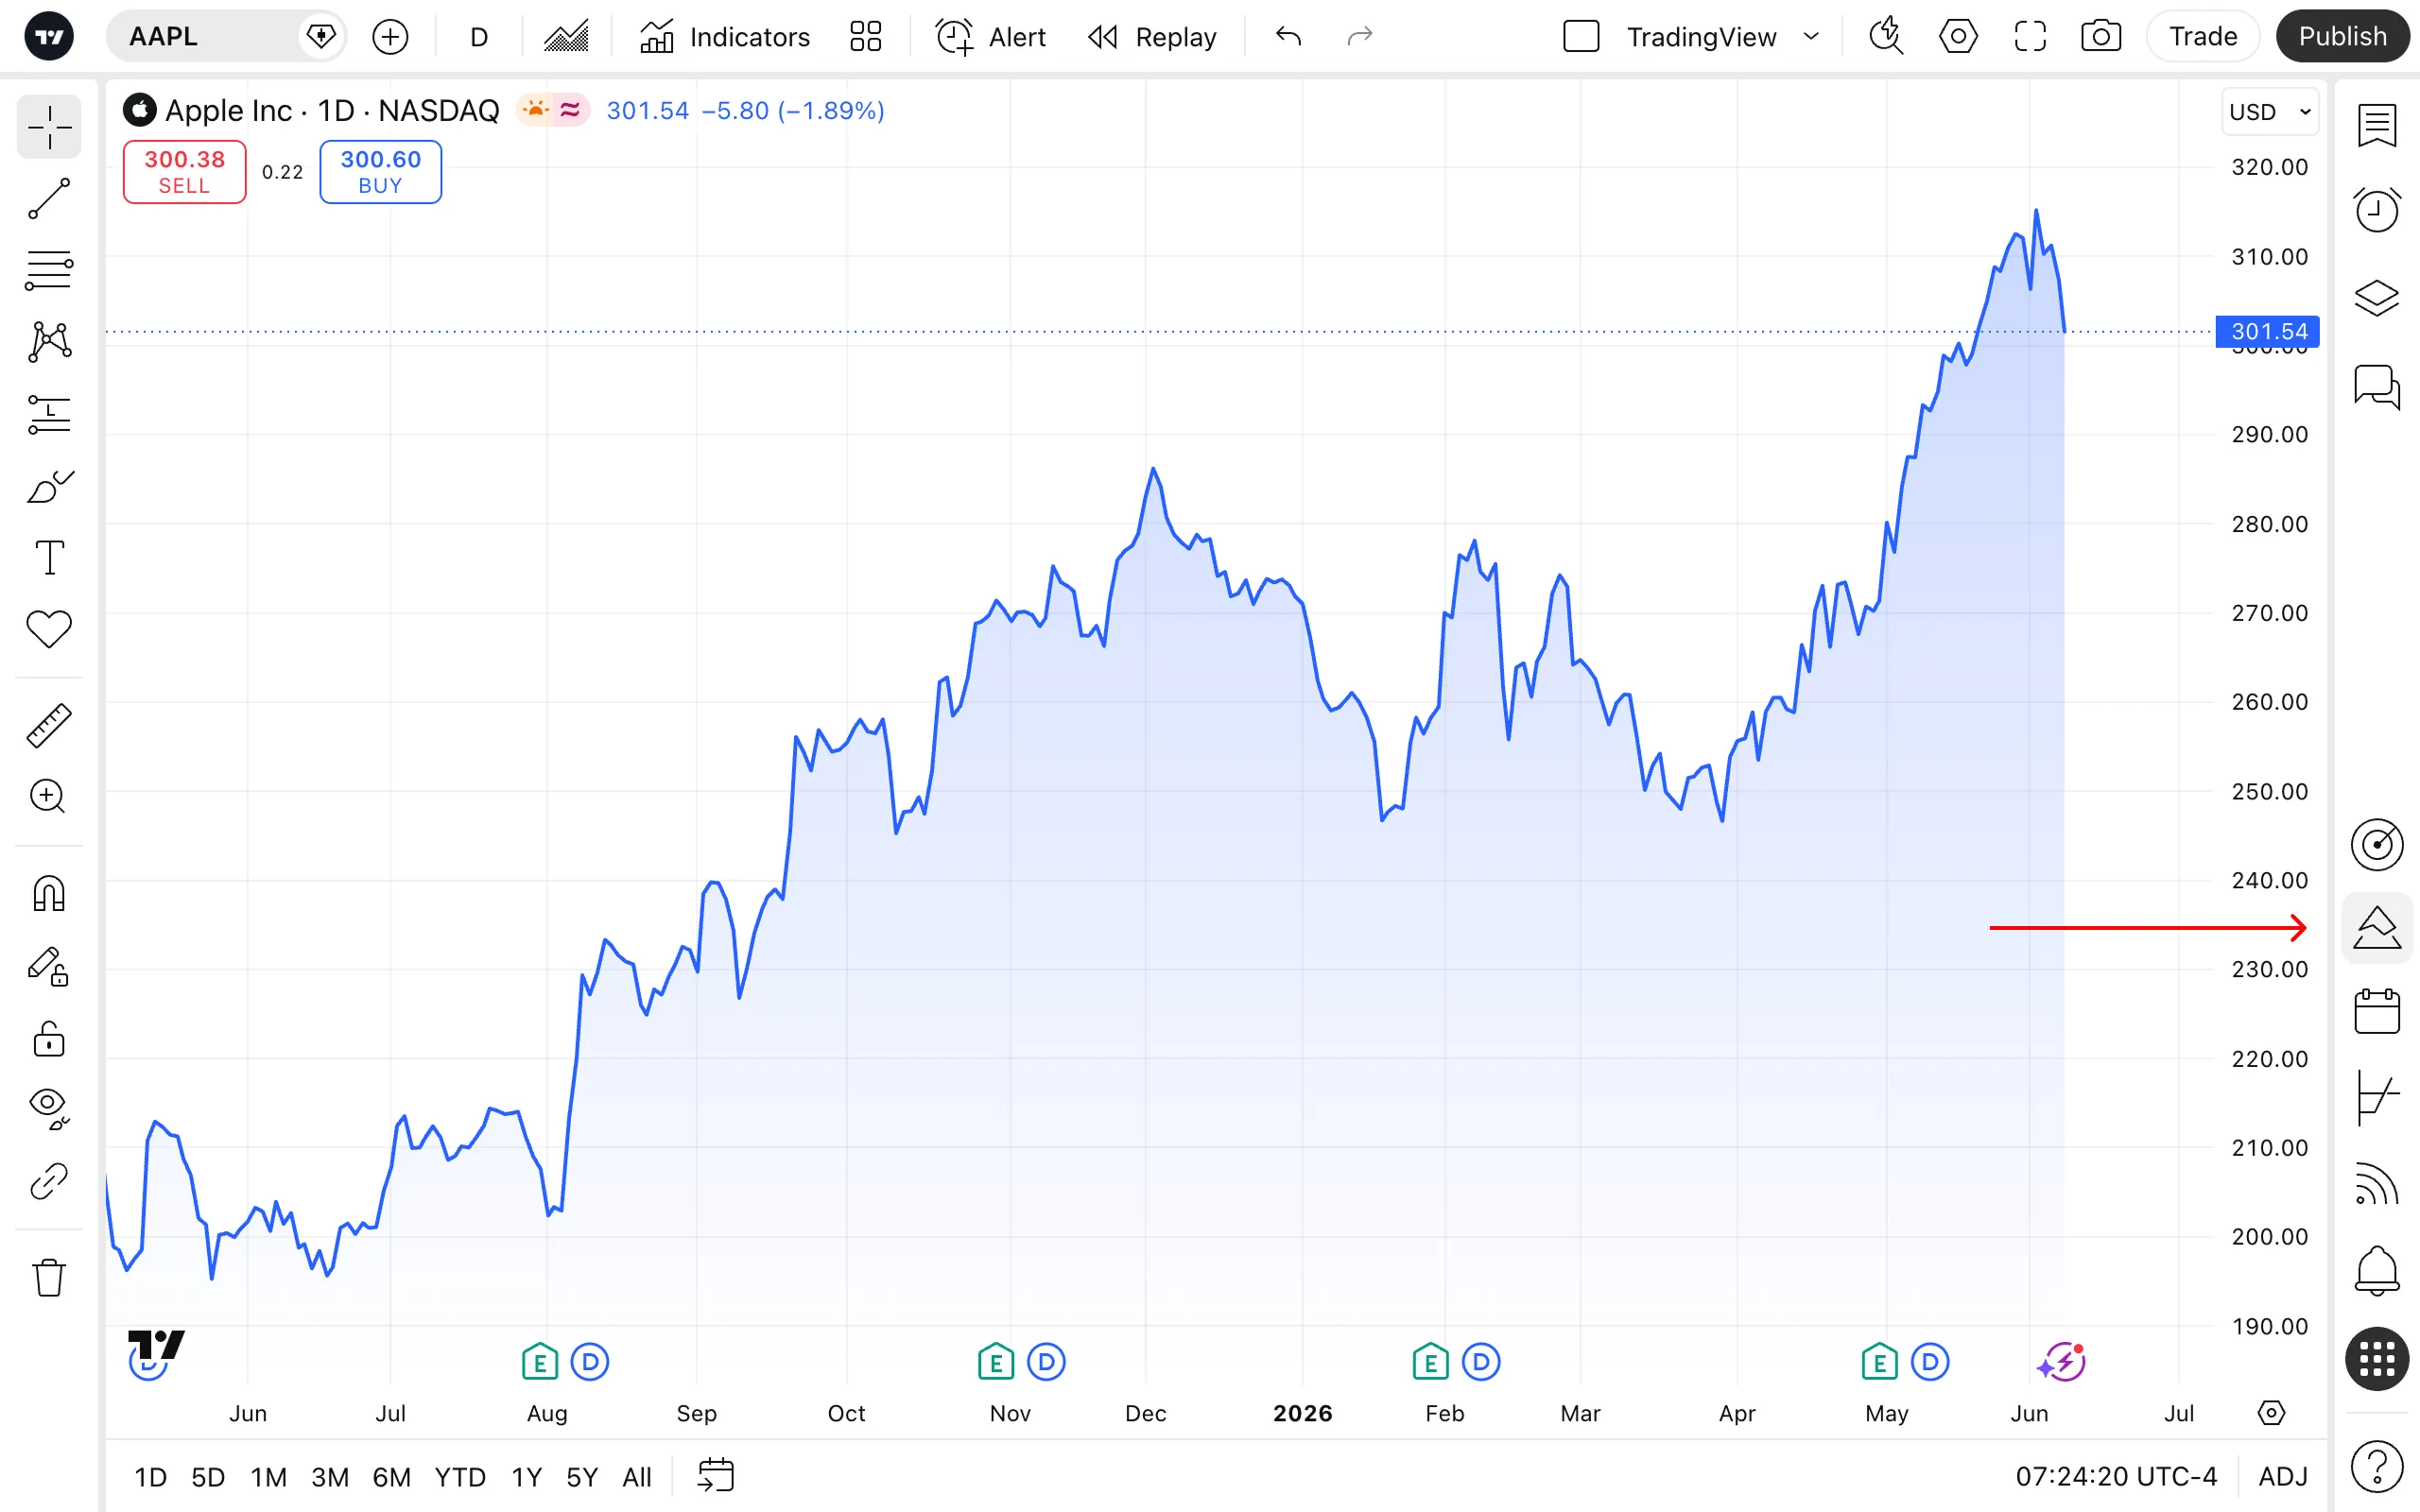Open the Indicators dialog

[x=725, y=37]
